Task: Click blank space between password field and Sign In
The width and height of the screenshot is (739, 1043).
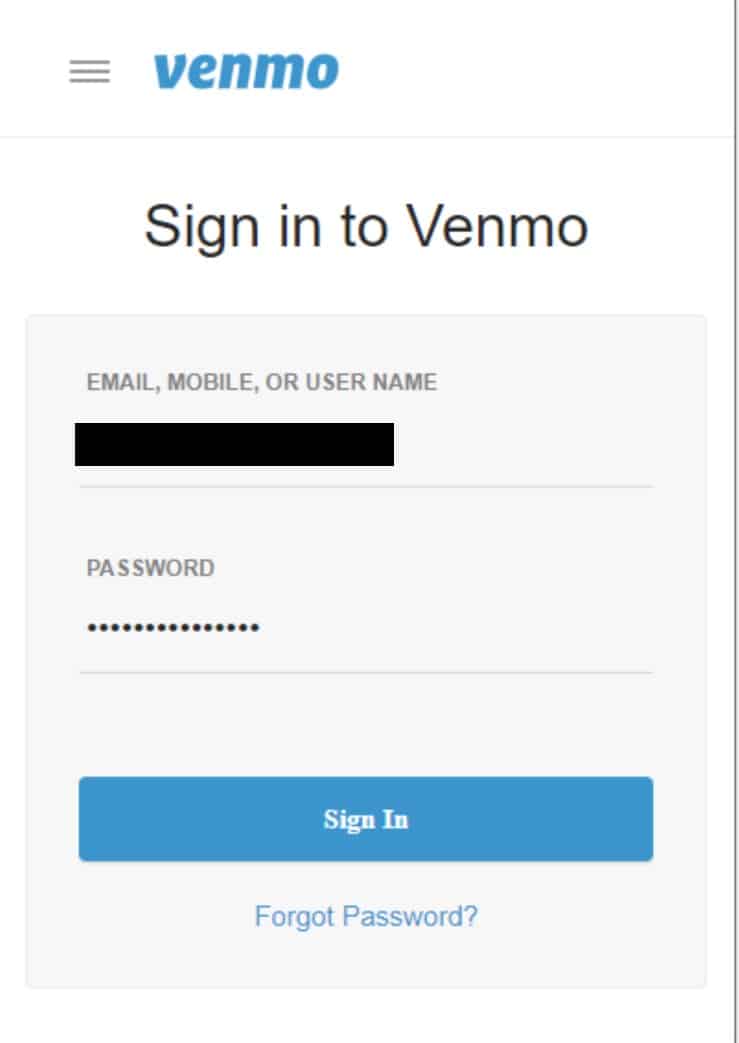Action: click(366, 725)
